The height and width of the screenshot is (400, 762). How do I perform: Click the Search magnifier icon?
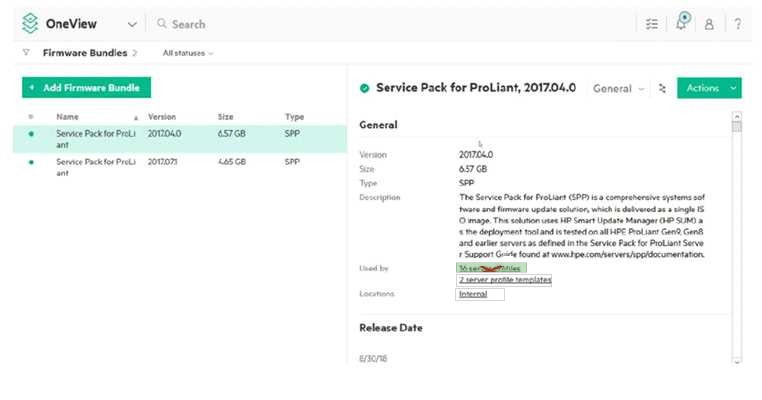click(x=162, y=23)
